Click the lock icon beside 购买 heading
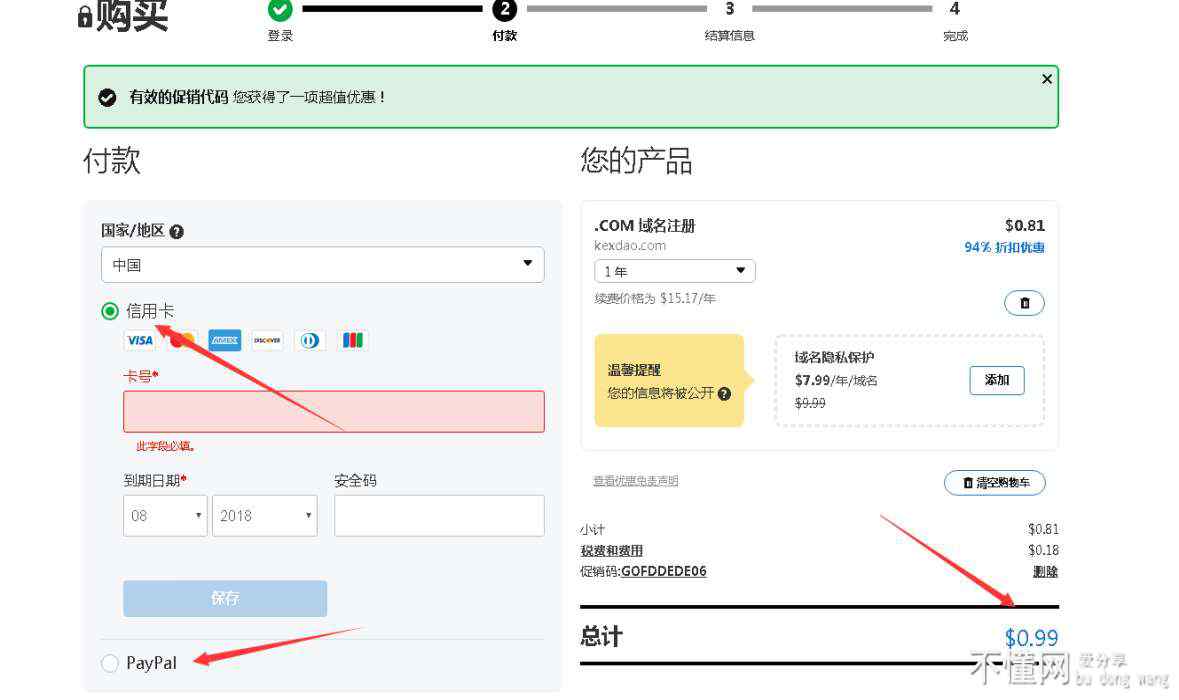 pyautogui.click(x=85, y=17)
